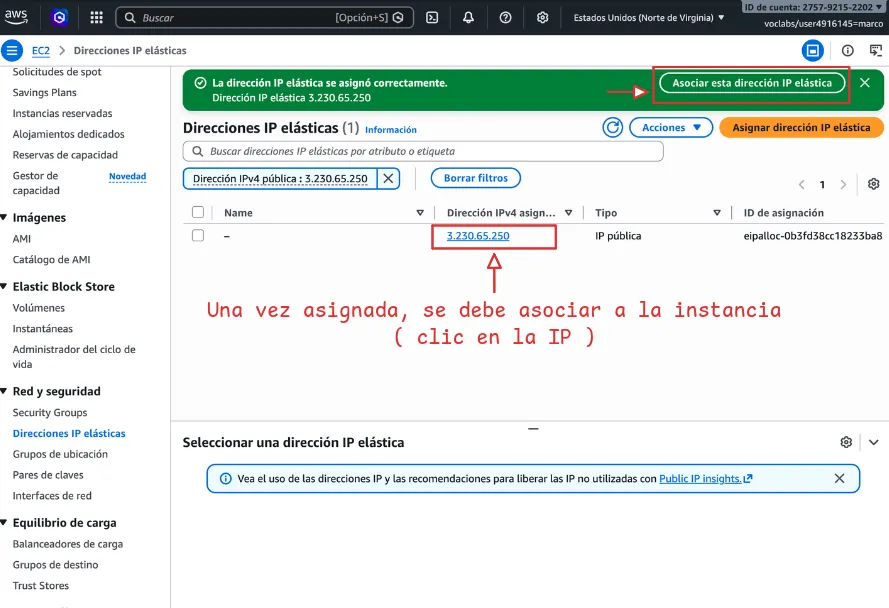This screenshot has height=608, width=889.
Task: Open the top bar settings gear
Action: coord(543,18)
